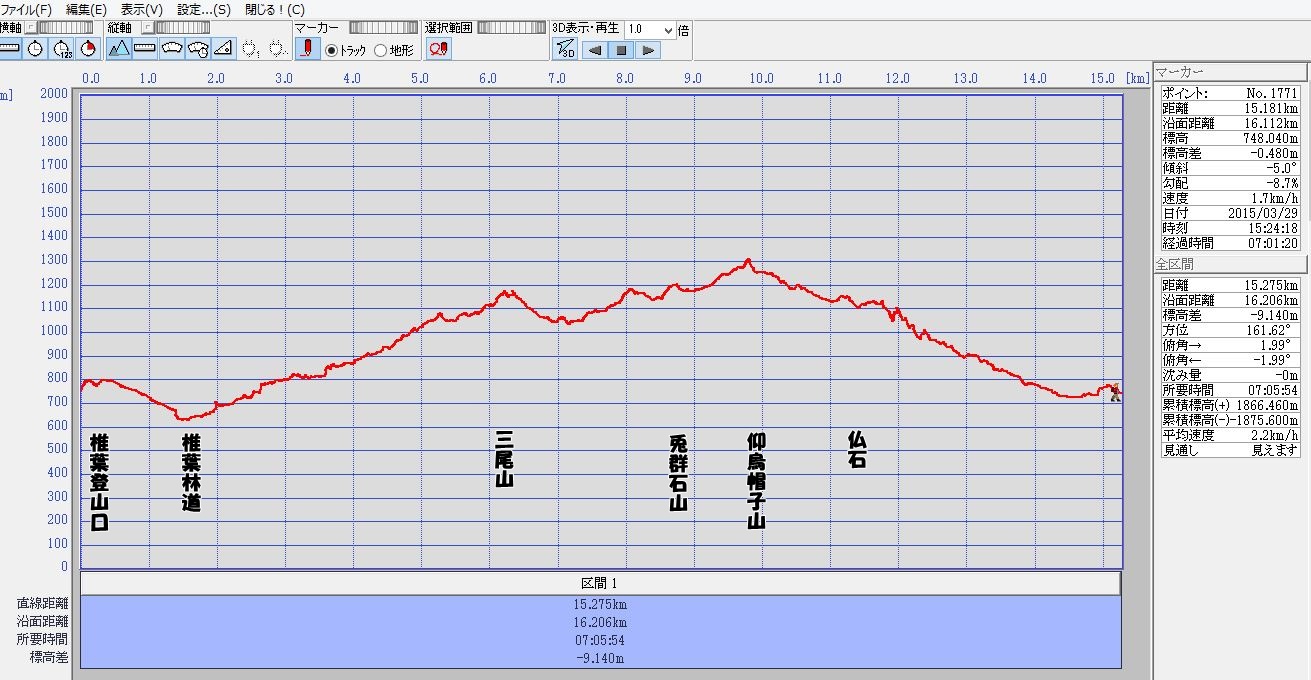This screenshot has width=1311, height=680.
Task: Click the 10.0 km axis tick label
Action: click(762, 78)
